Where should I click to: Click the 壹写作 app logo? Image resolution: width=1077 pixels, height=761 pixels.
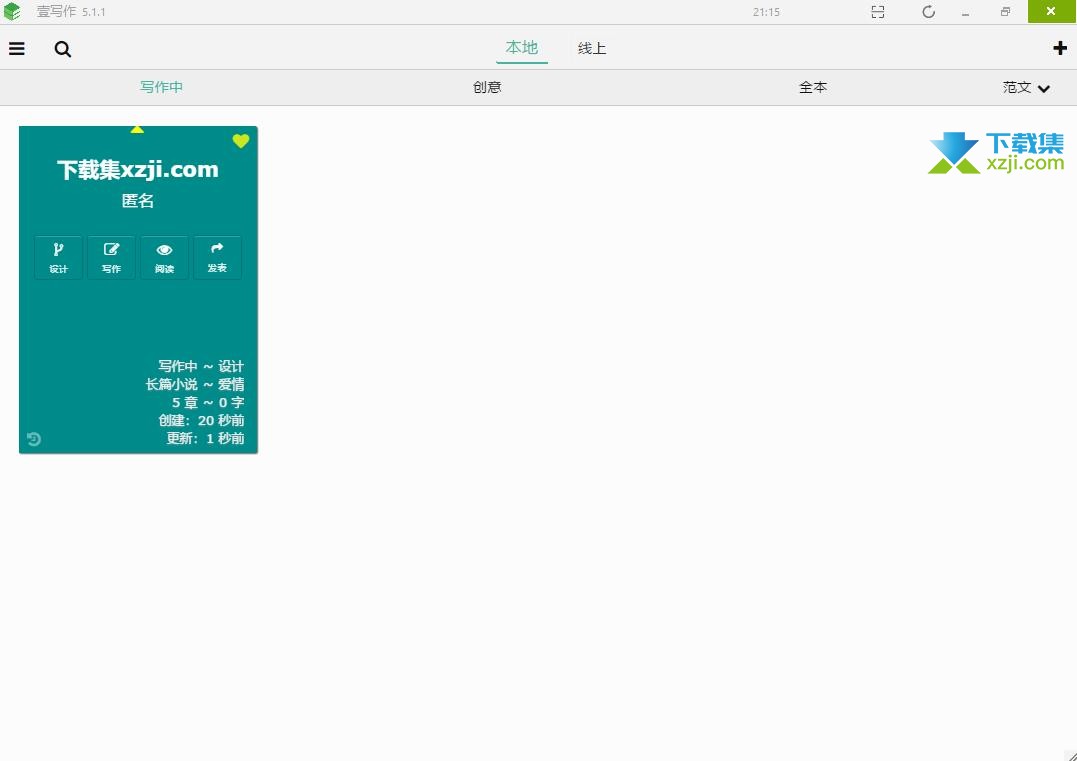12,12
